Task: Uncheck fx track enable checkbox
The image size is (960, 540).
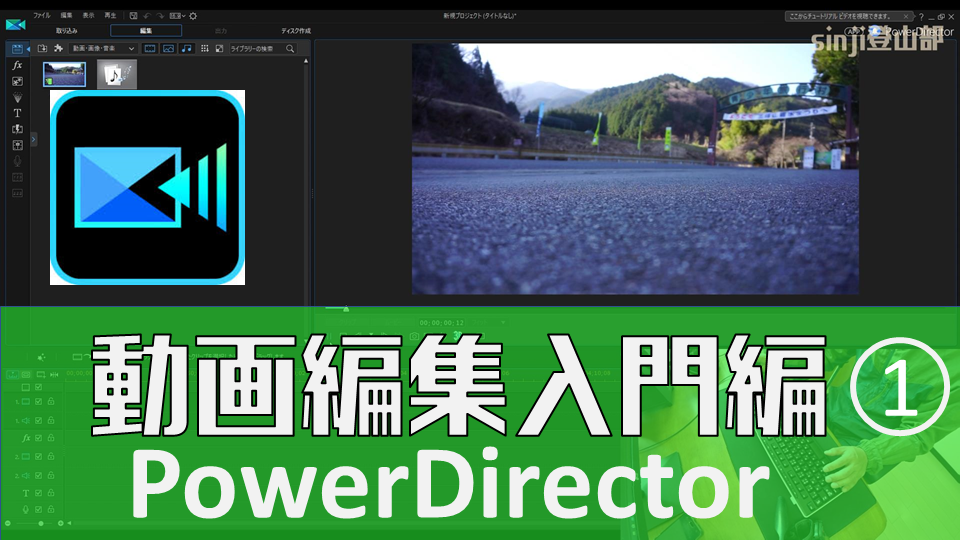Action: click(39, 438)
